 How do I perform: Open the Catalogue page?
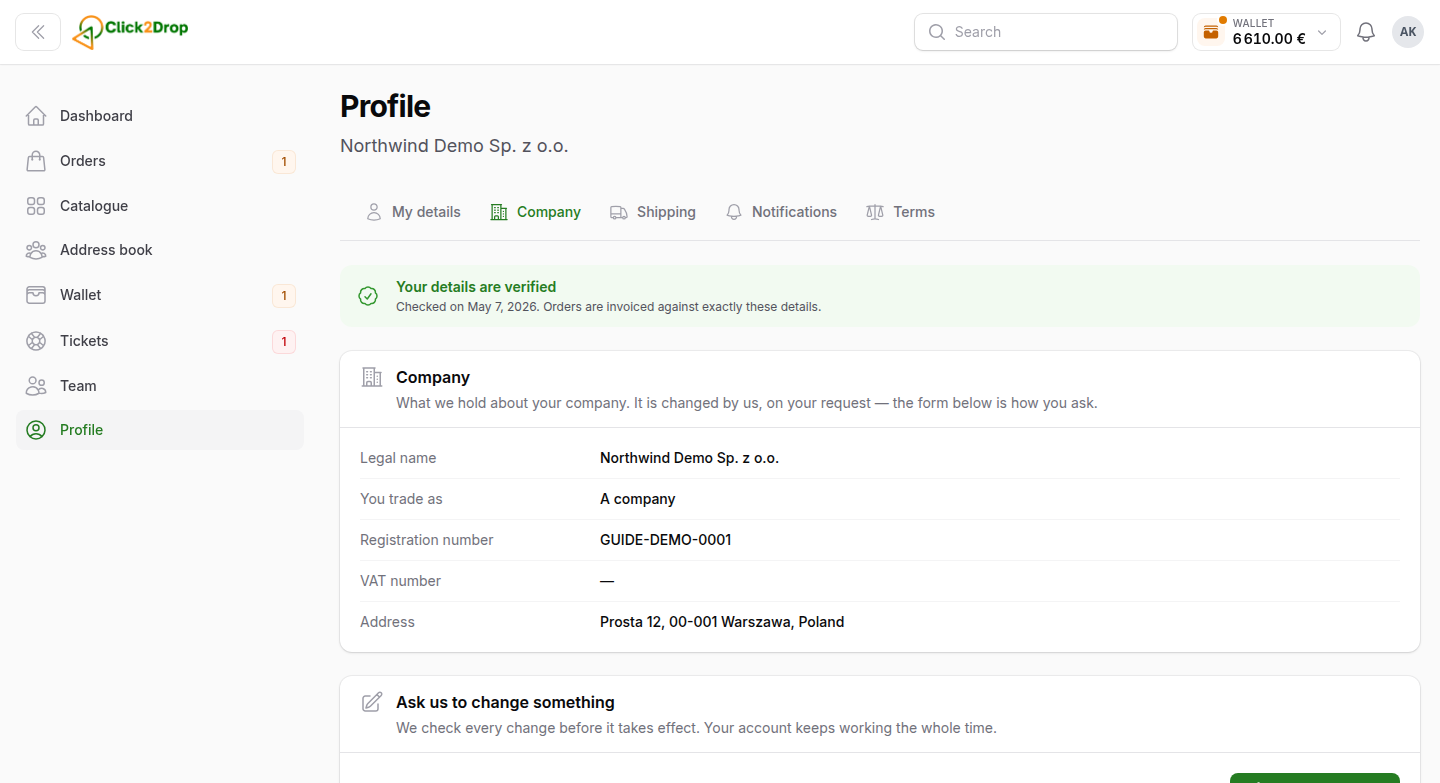point(160,206)
